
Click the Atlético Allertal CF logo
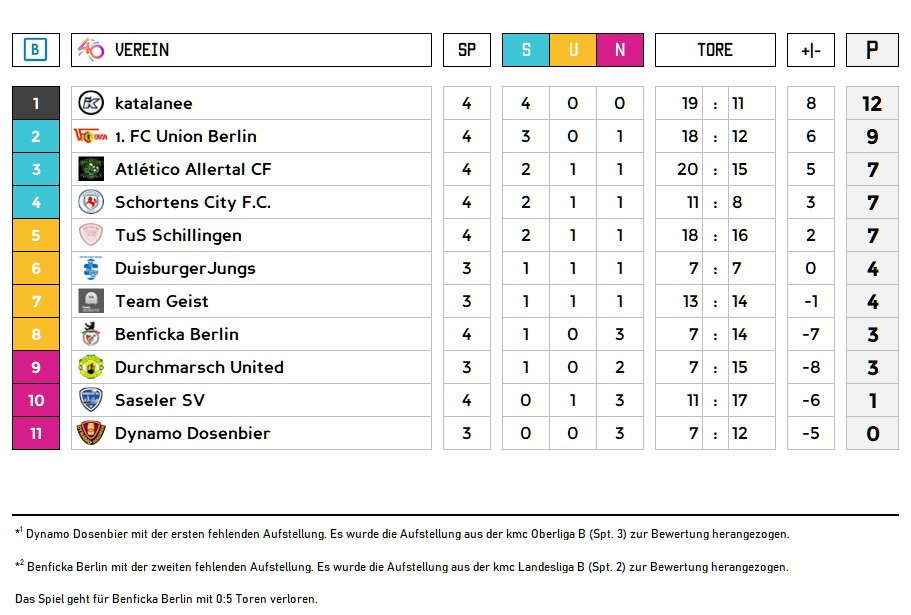coord(91,169)
